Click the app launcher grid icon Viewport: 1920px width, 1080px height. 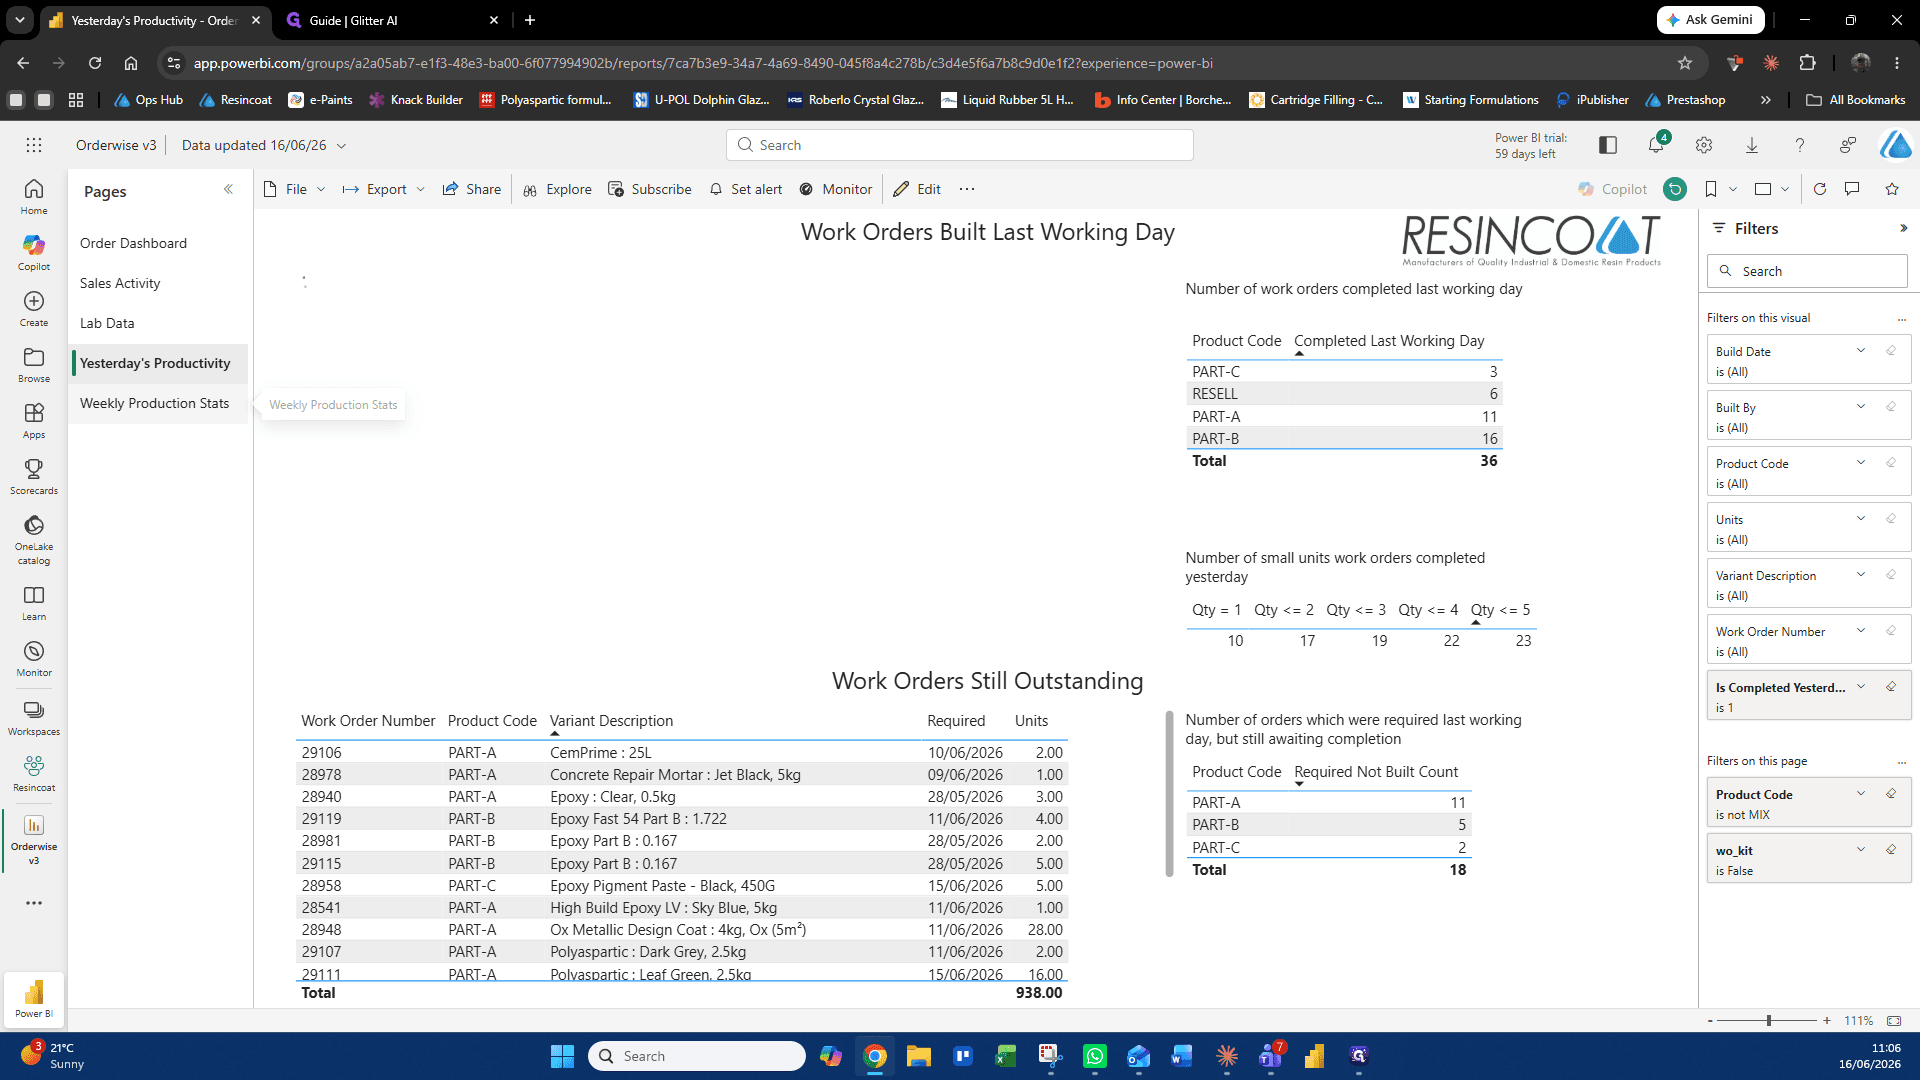tap(34, 145)
